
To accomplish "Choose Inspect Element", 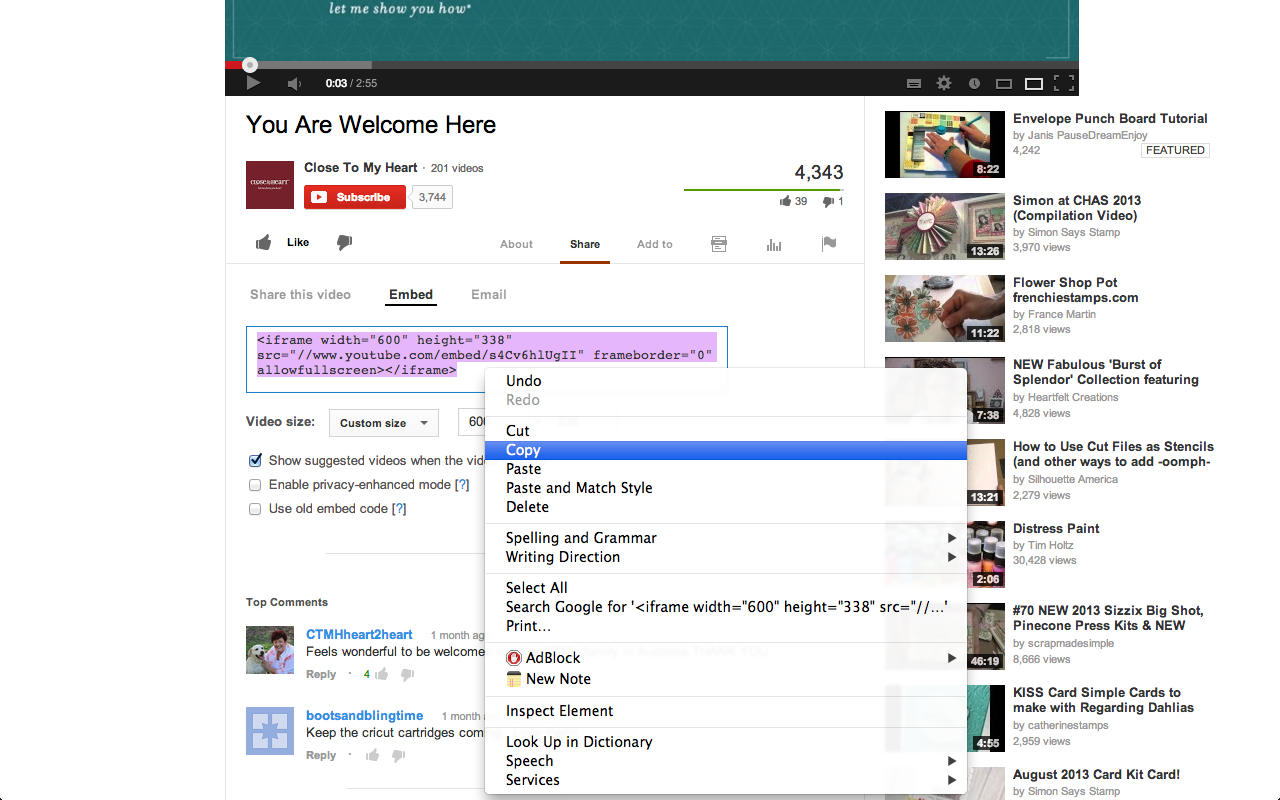I will tap(725, 711).
